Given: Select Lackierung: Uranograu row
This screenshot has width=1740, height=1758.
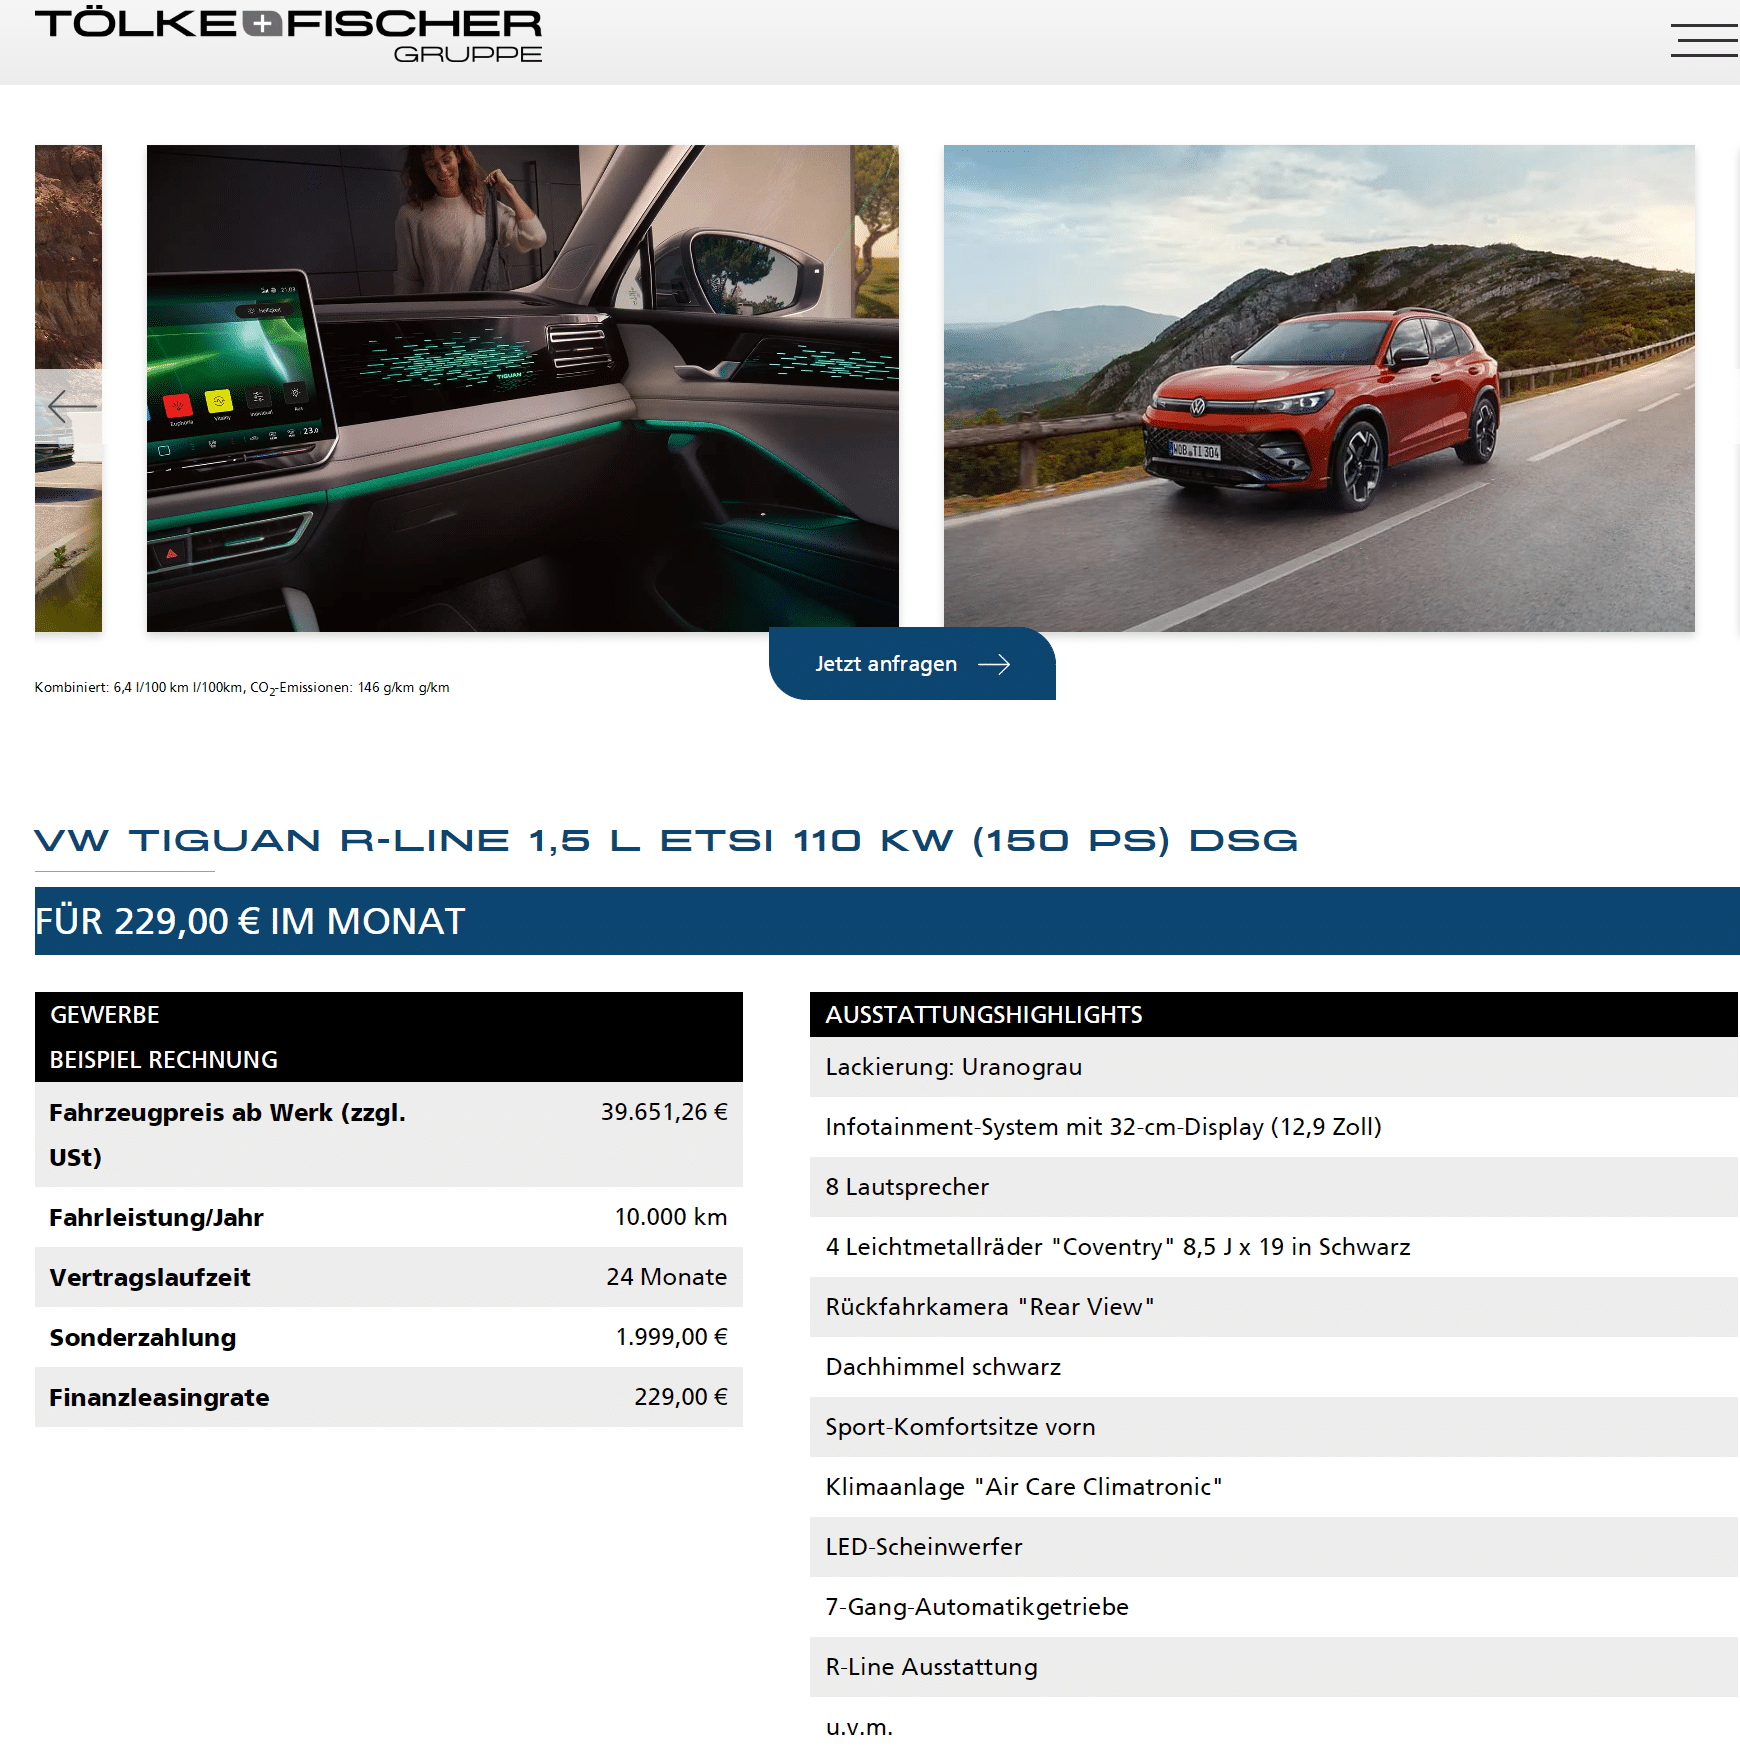Looking at the screenshot, I should click(1274, 1067).
